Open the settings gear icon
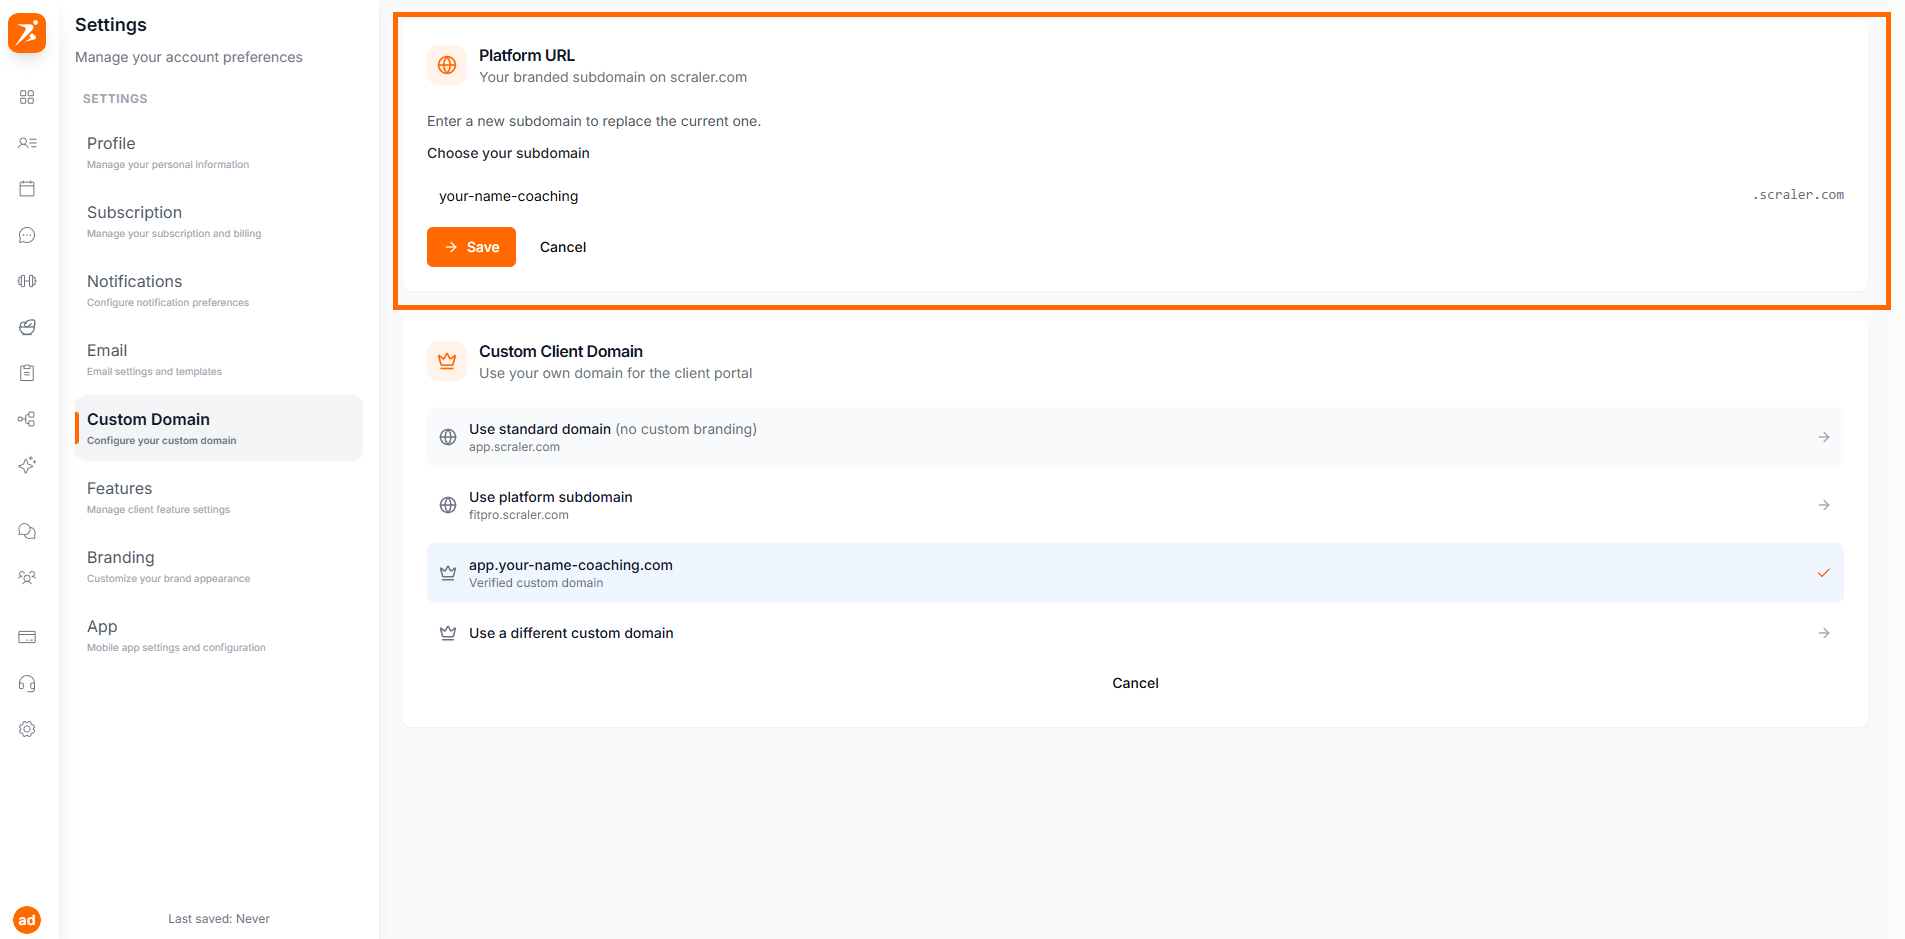The image size is (1905, 939). pyautogui.click(x=26, y=728)
